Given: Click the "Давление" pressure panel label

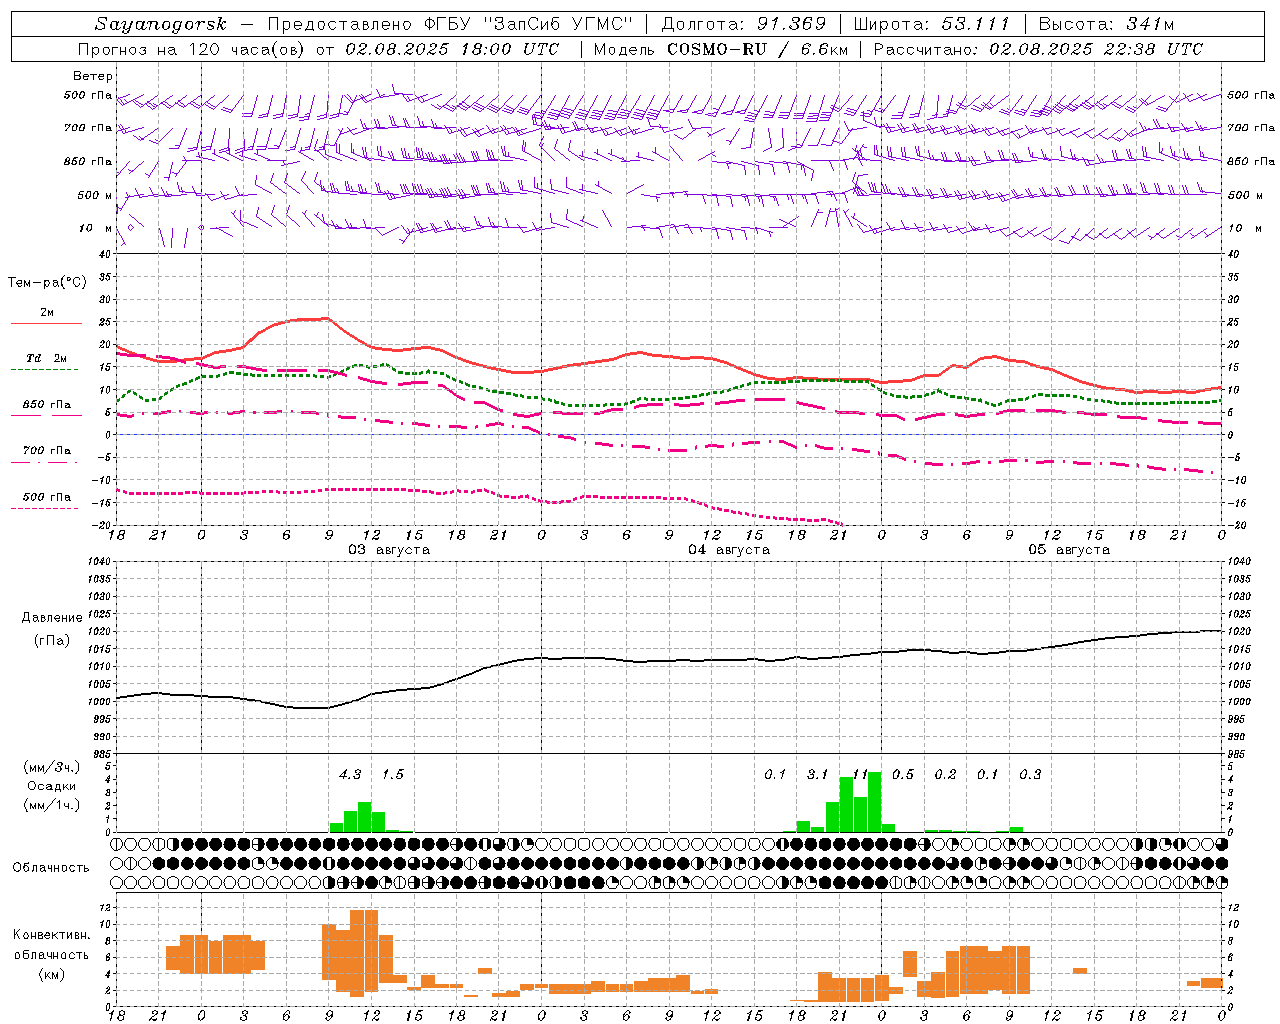Looking at the screenshot, I should 52,618.
